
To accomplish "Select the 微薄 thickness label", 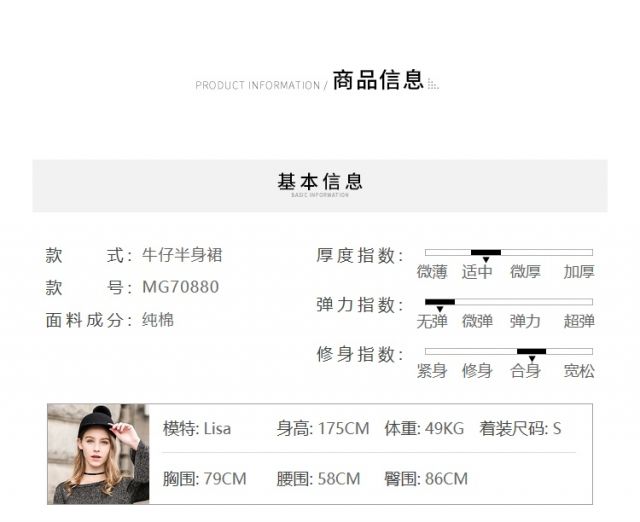I will [x=432, y=272].
